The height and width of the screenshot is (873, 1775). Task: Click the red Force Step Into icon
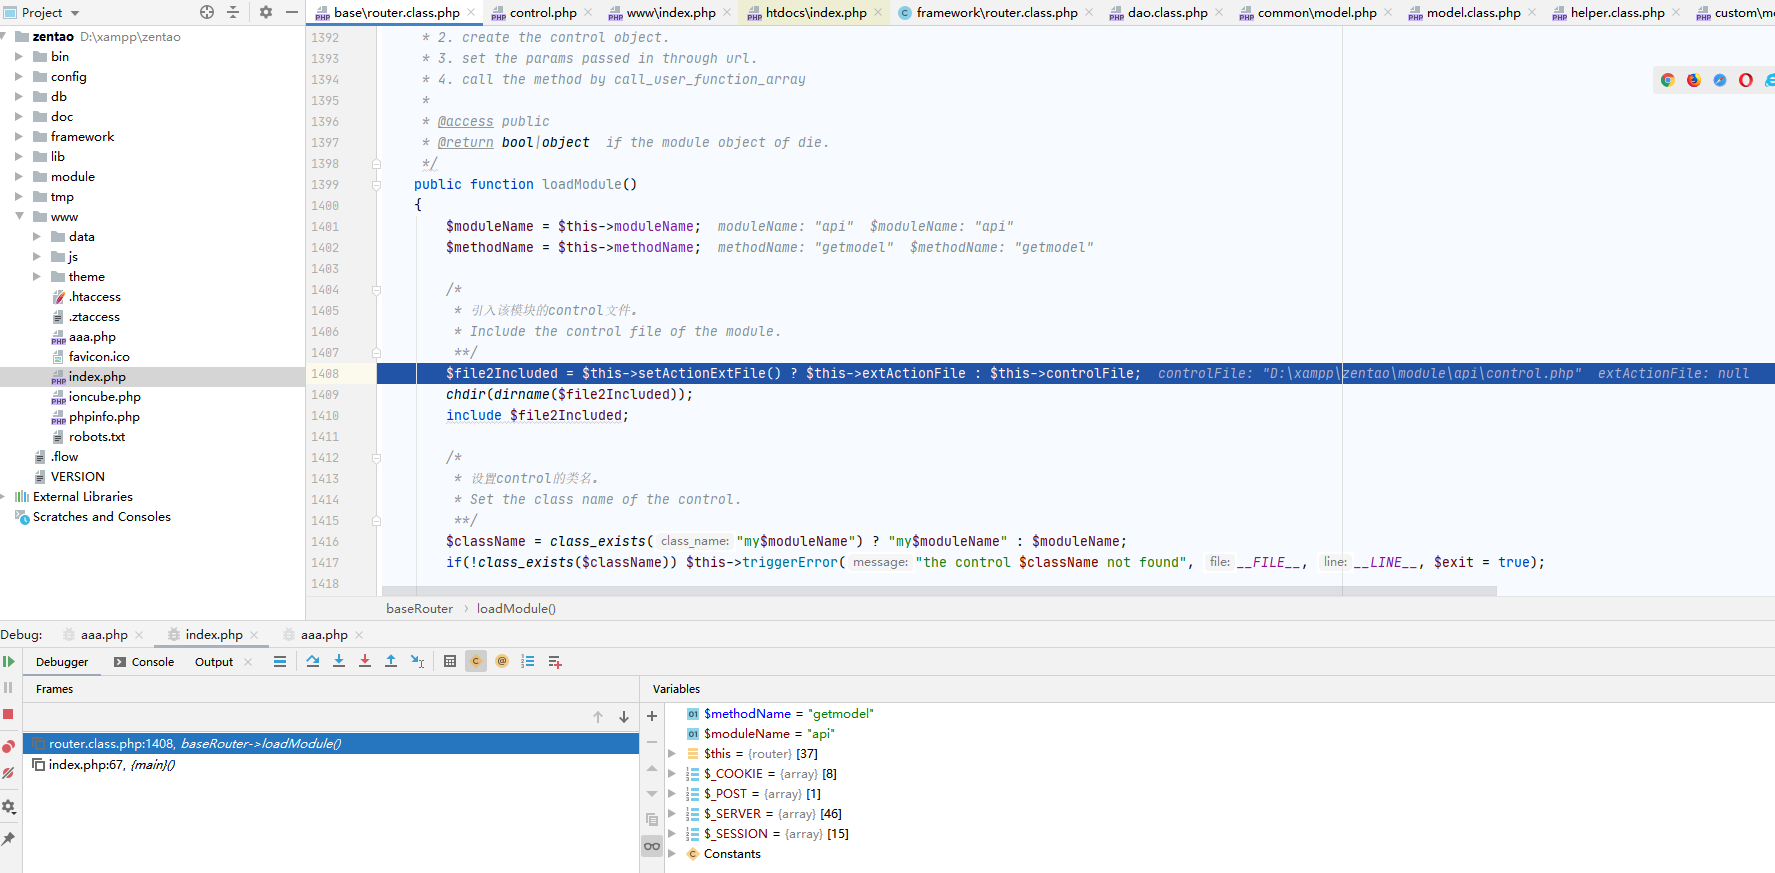[365, 661]
